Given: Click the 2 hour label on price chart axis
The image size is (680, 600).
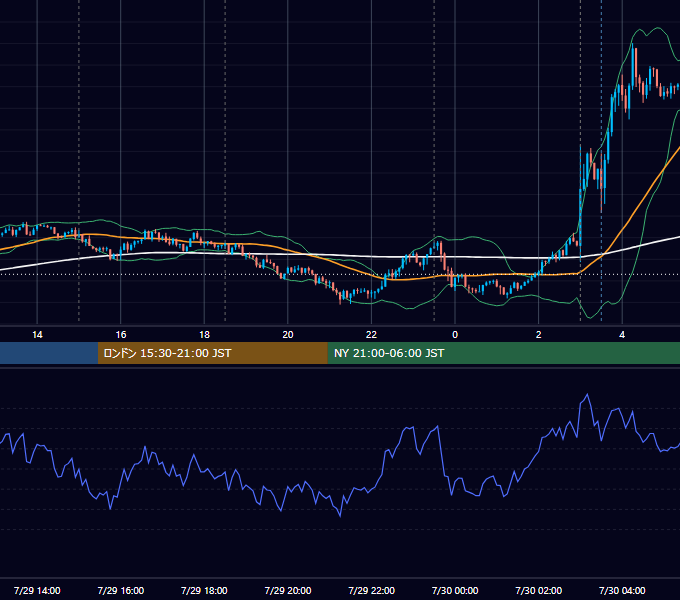Looking at the screenshot, I should (x=539, y=335).
